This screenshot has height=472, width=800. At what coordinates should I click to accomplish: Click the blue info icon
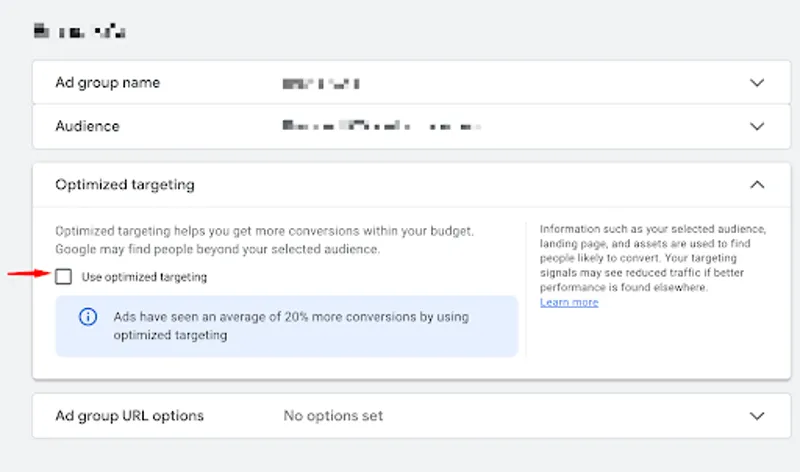tap(88, 317)
